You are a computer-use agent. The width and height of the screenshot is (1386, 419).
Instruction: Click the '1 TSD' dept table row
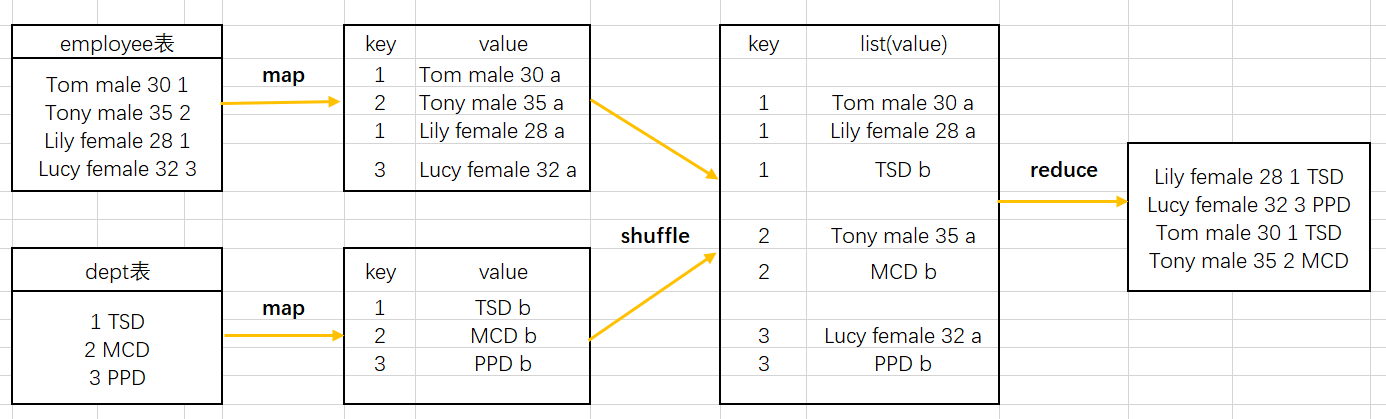point(117,322)
